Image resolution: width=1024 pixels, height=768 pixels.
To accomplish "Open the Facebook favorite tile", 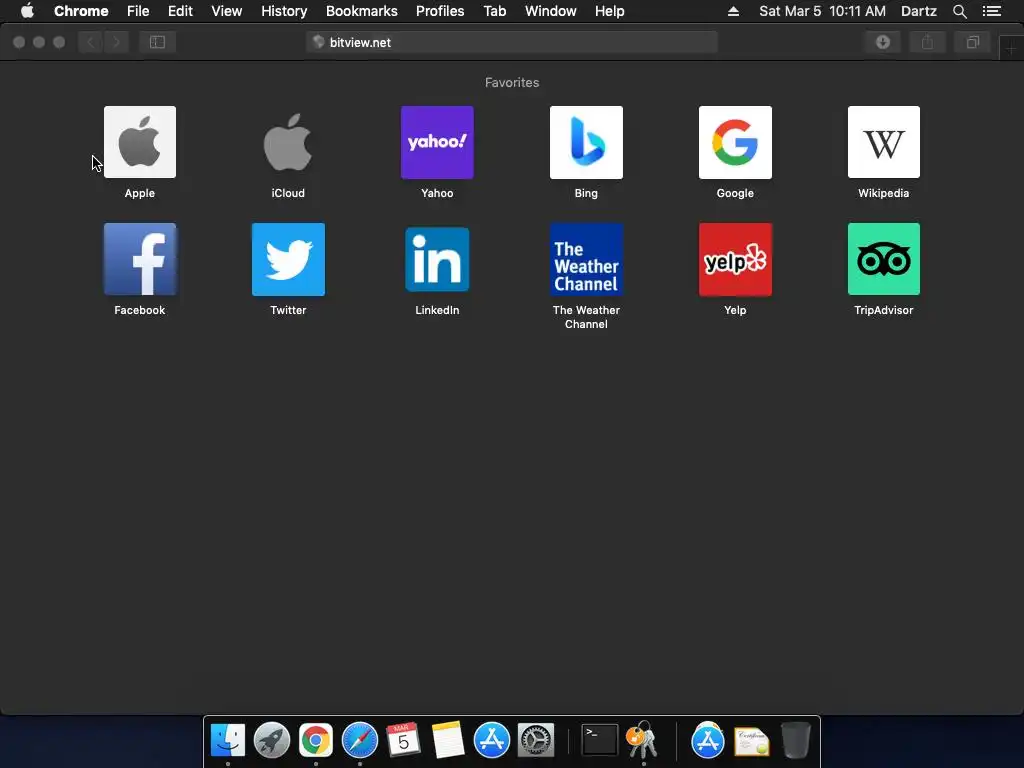I will [x=140, y=259].
